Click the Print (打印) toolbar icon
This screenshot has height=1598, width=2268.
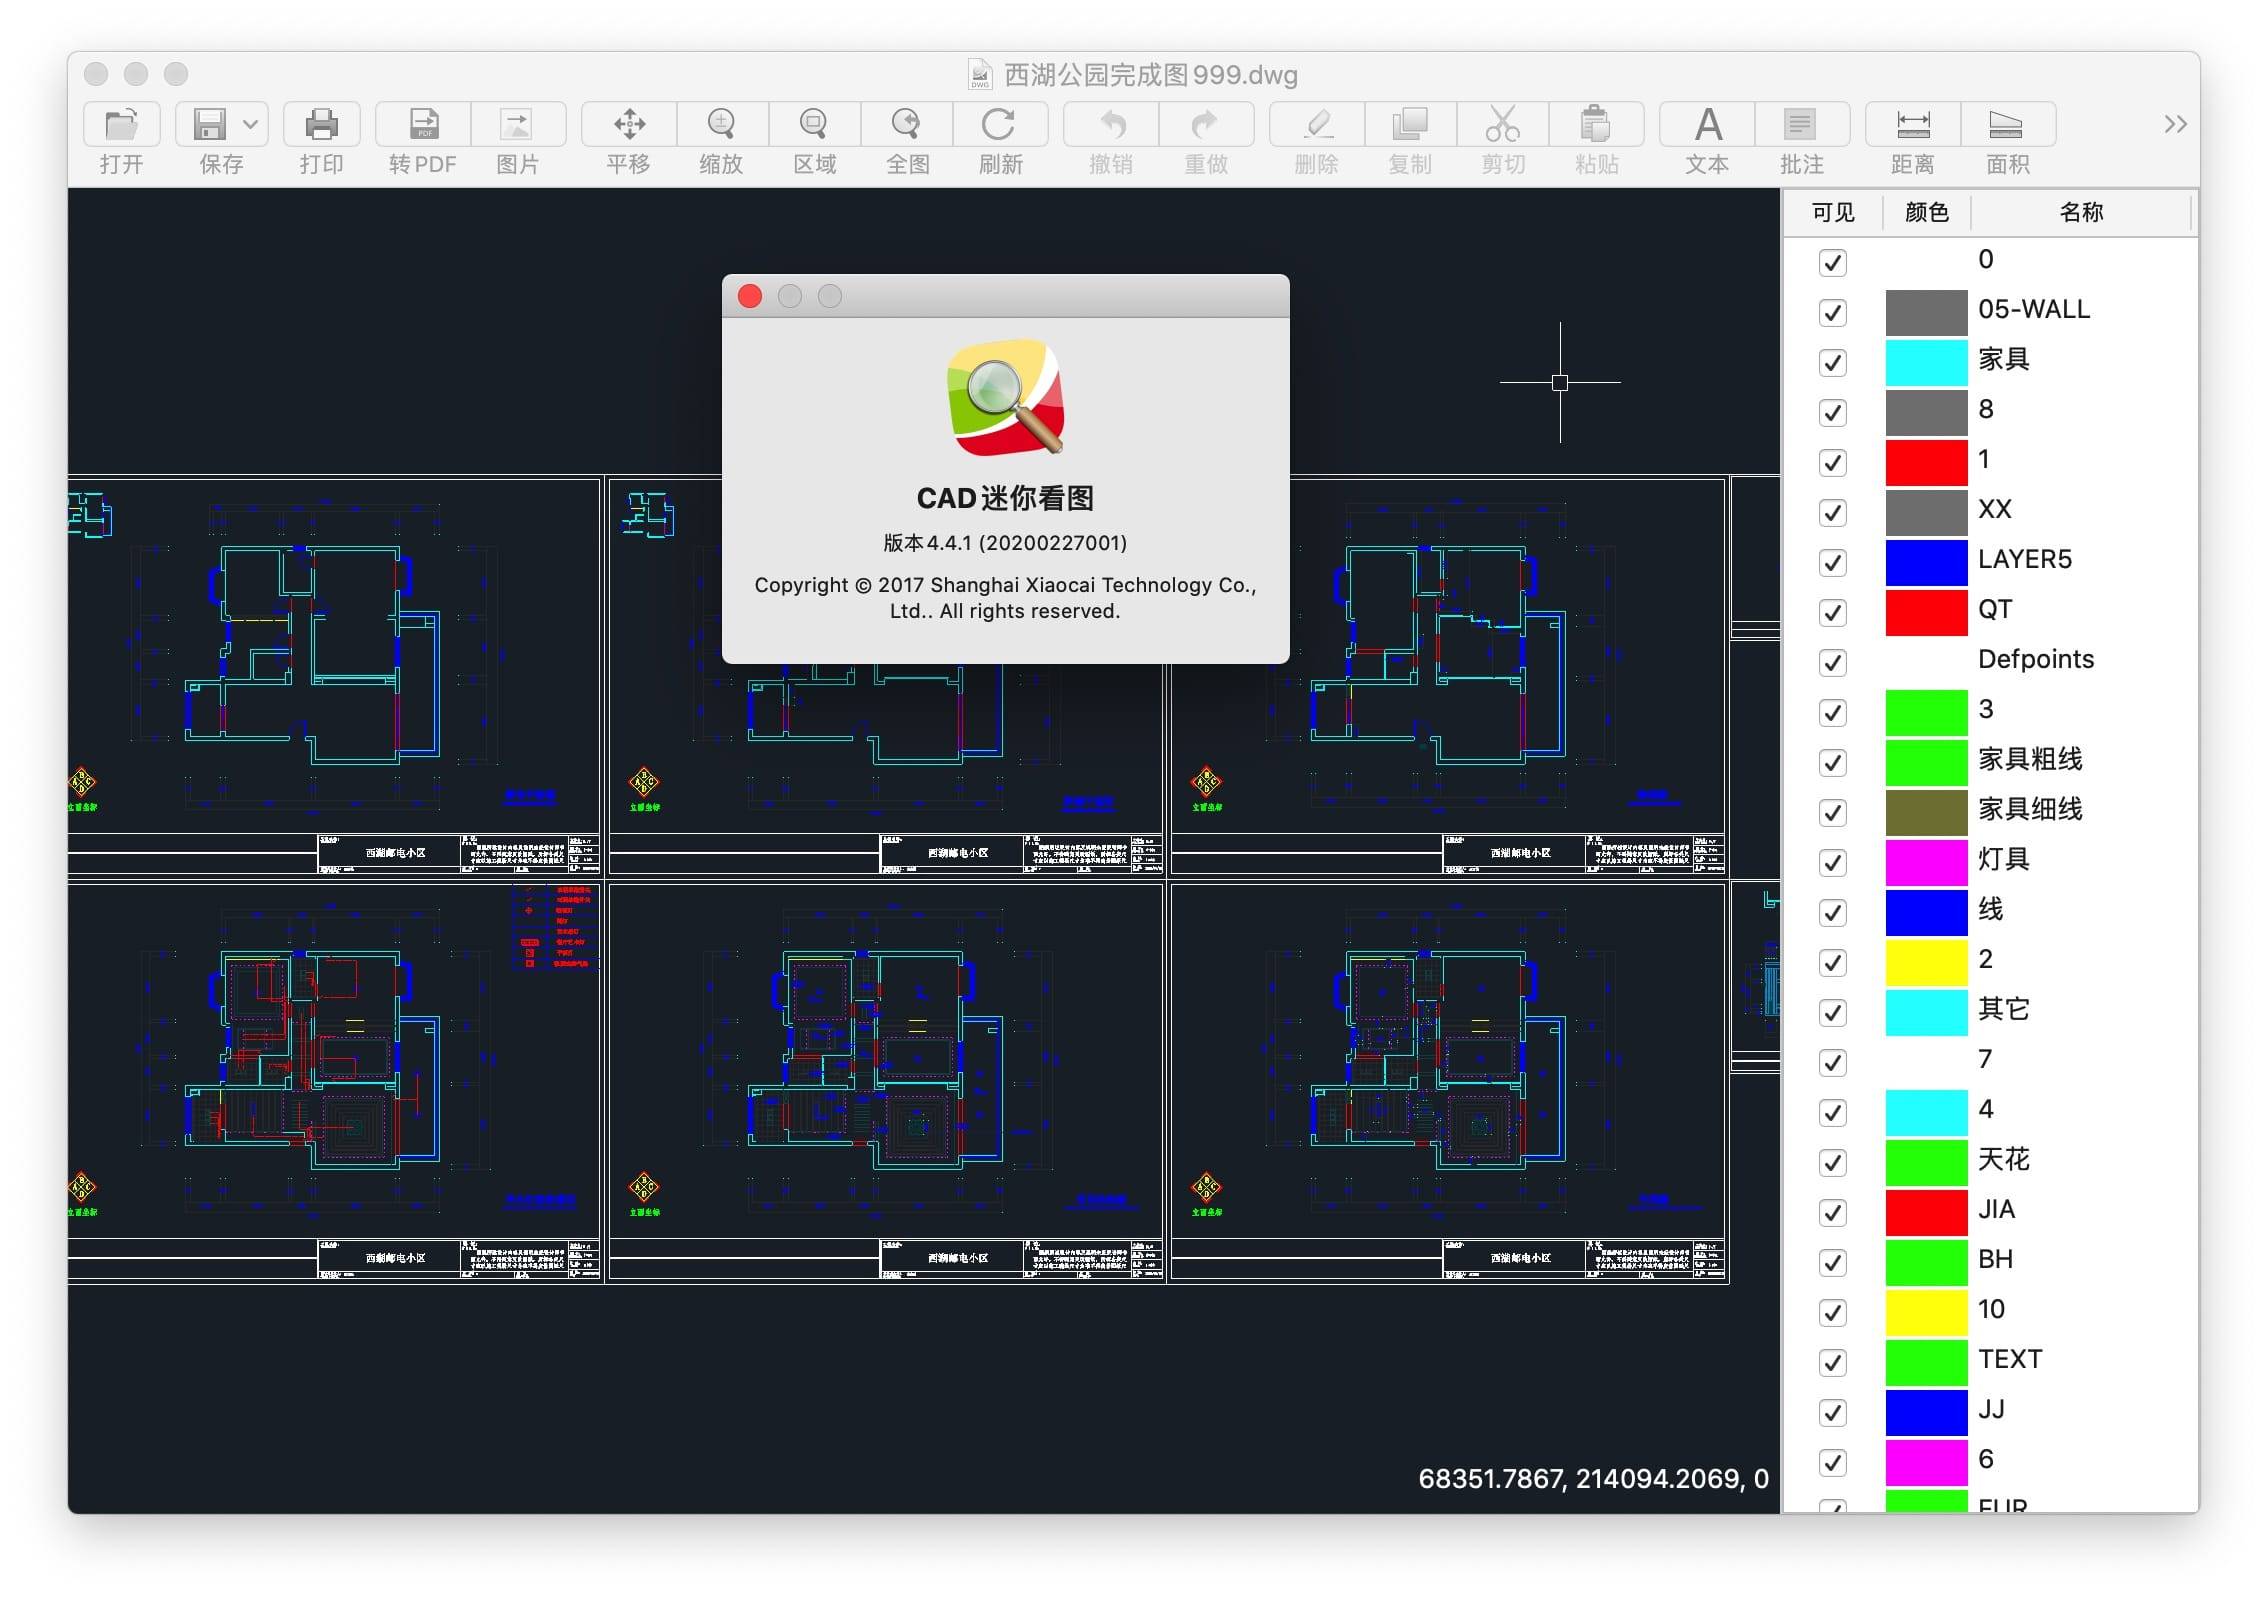pyautogui.click(x=321, y=125)
